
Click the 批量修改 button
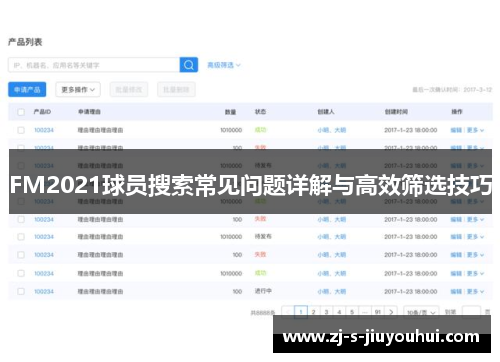[x=129, y=89]
